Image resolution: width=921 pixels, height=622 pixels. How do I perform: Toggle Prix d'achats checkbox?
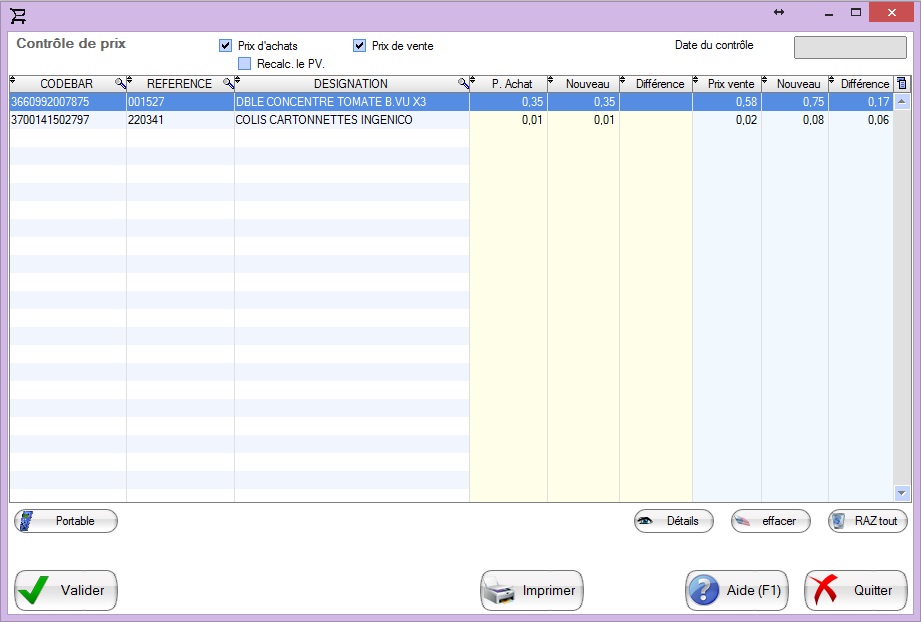click(226, 45)
